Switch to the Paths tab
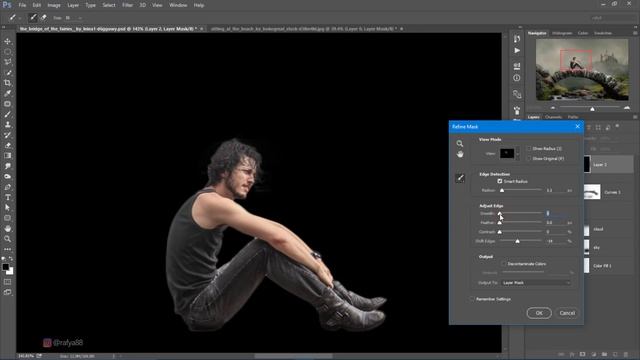Screen dimensions: 640x360 click(573, 117)
